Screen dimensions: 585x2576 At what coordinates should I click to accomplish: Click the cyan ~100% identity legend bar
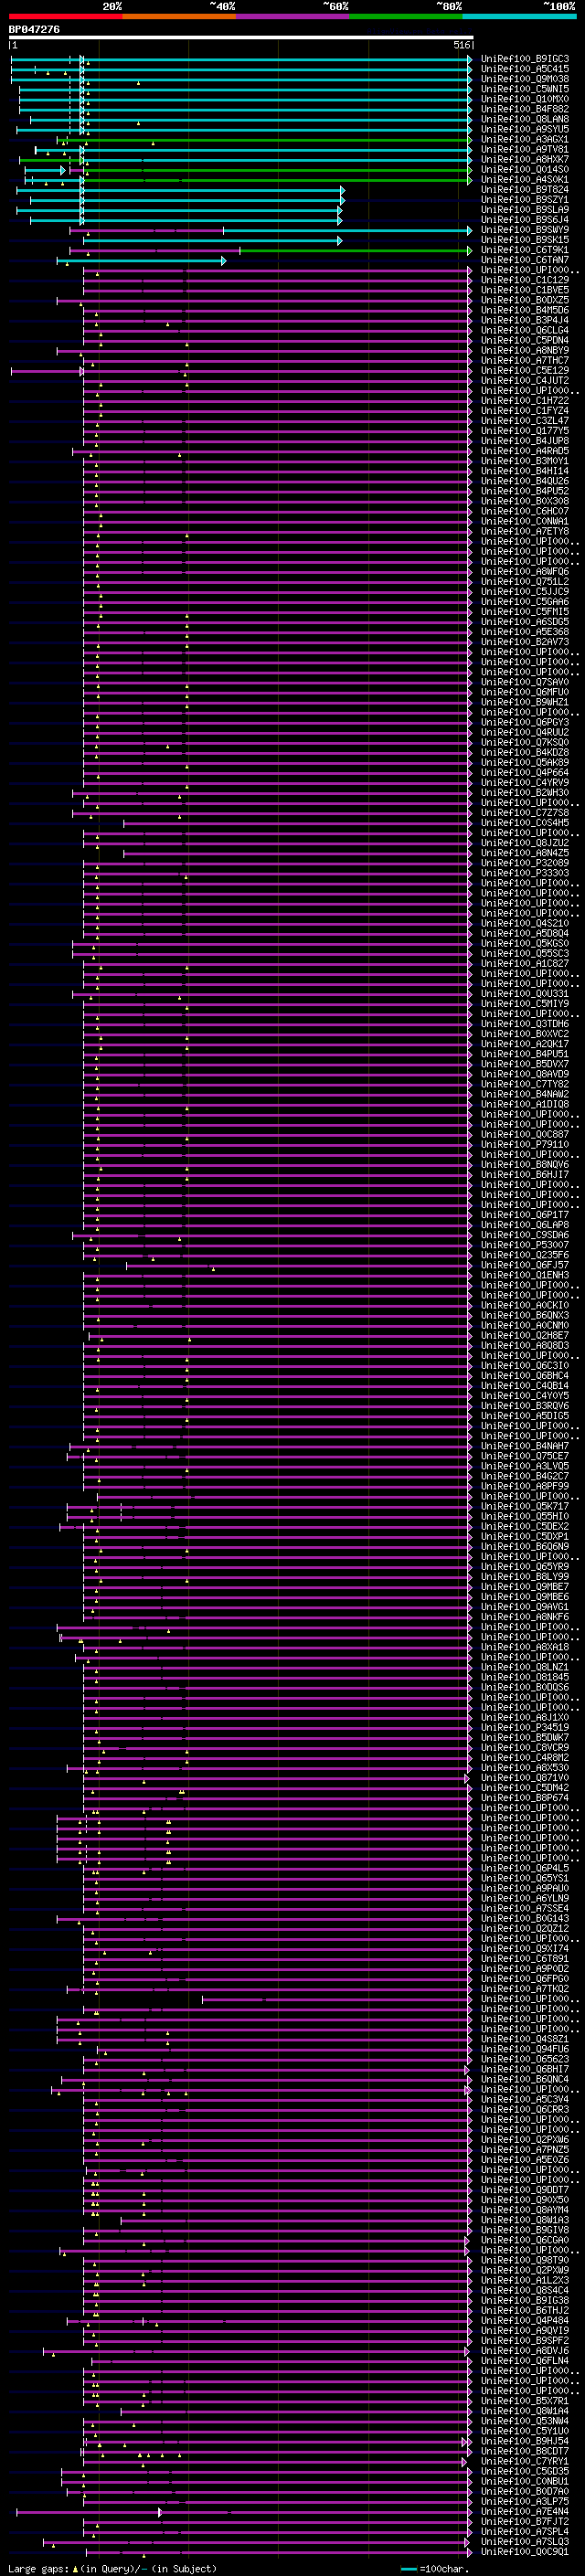pyautogui.click(x=519, y=16)
